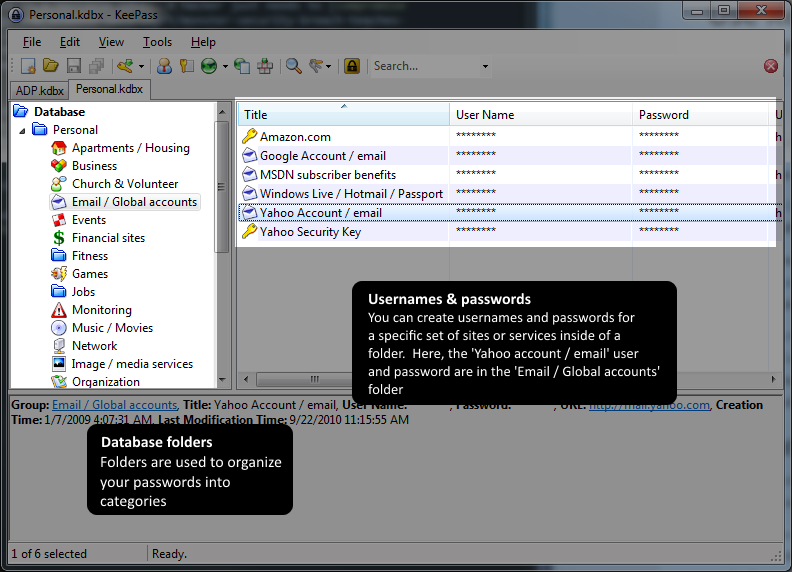This screenshot has height=572, width=792.
Task: Click the Email / Global accounts group link
Action: click(115, 405)
